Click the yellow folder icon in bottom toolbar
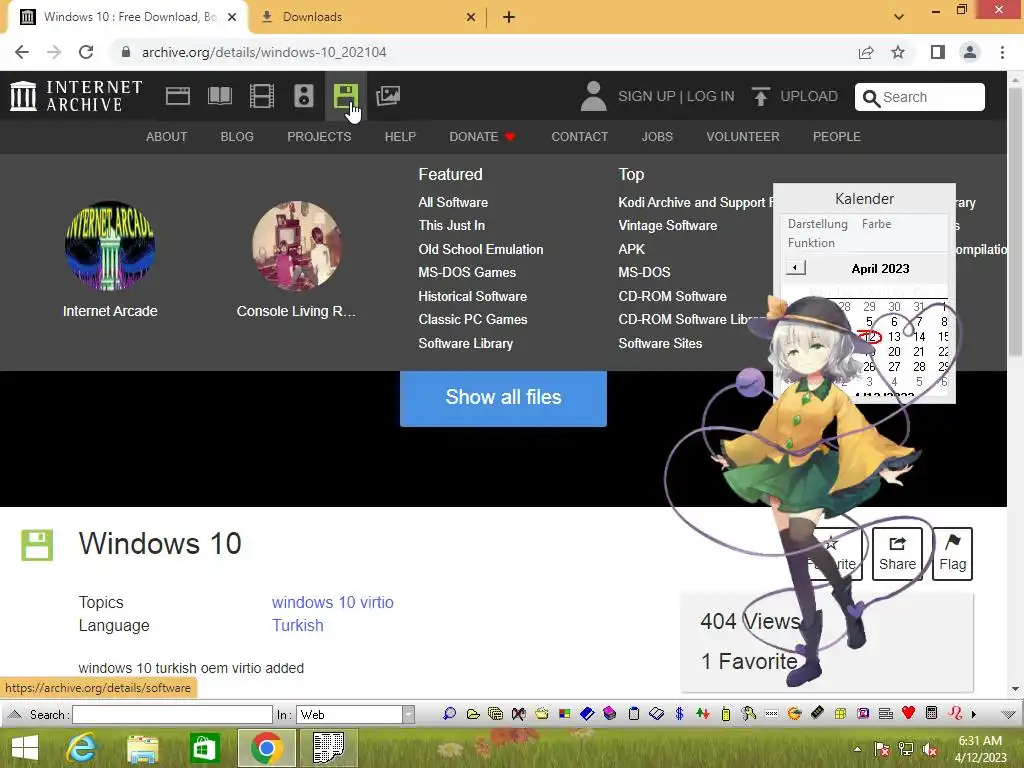The height and width of the screenshot is (768, 1024). [x=473, y=714]
